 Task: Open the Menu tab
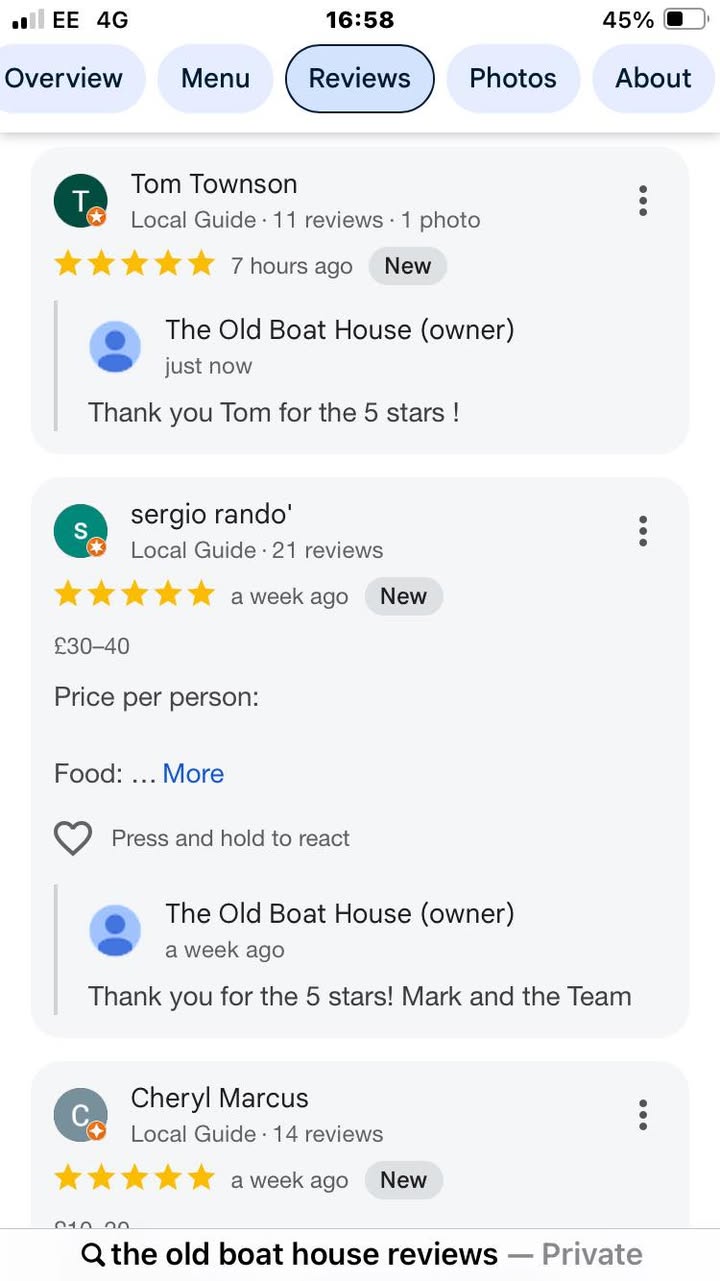(x=215, y=78)
